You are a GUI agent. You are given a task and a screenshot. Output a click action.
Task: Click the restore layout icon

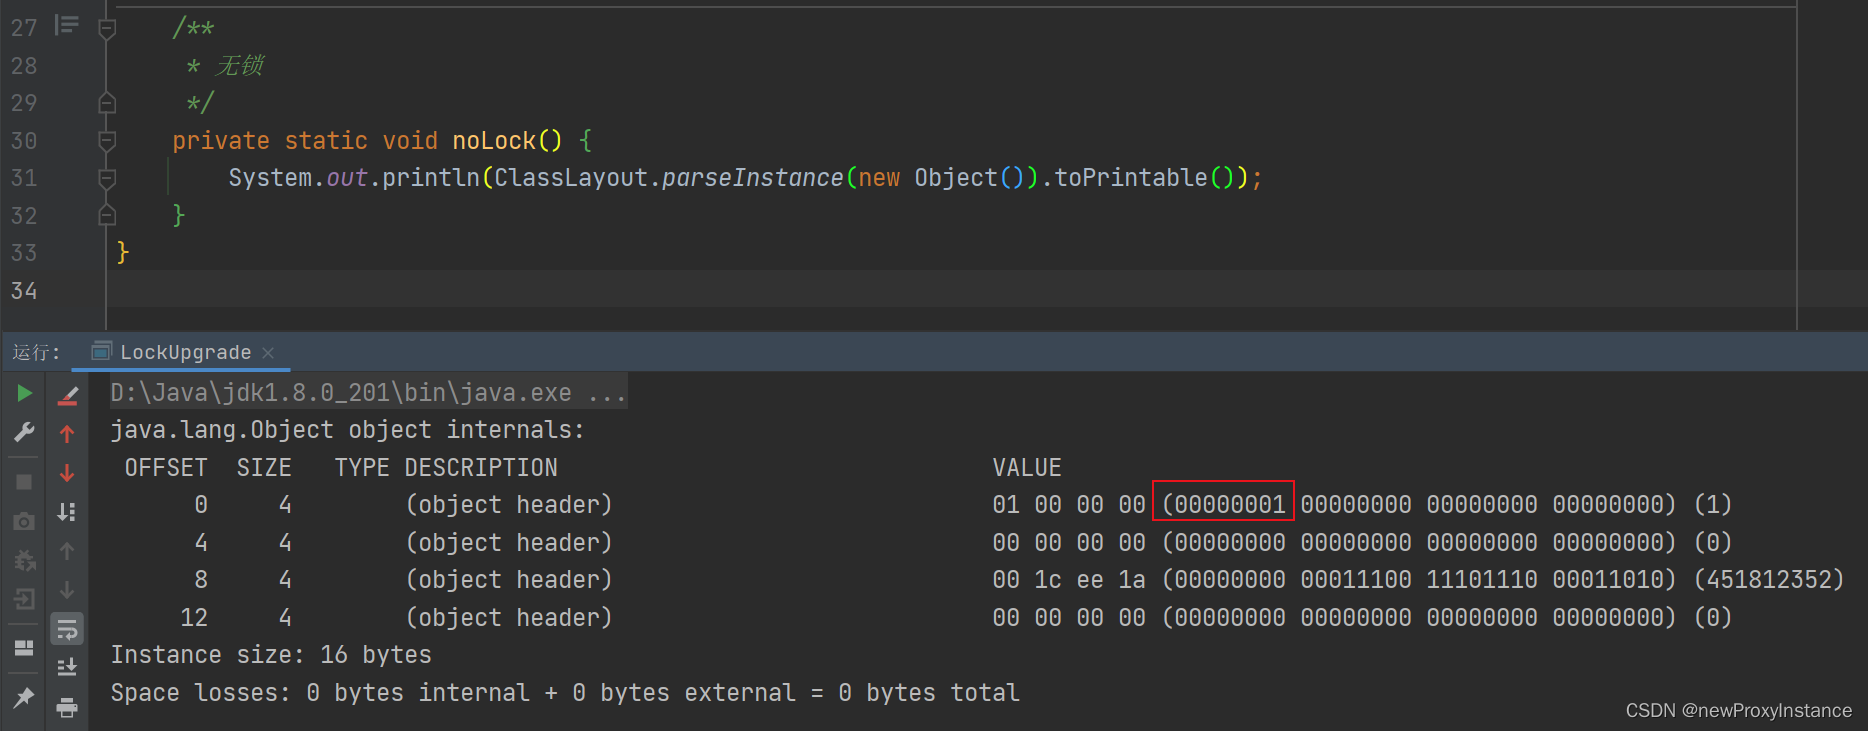(x=24, y=648)
